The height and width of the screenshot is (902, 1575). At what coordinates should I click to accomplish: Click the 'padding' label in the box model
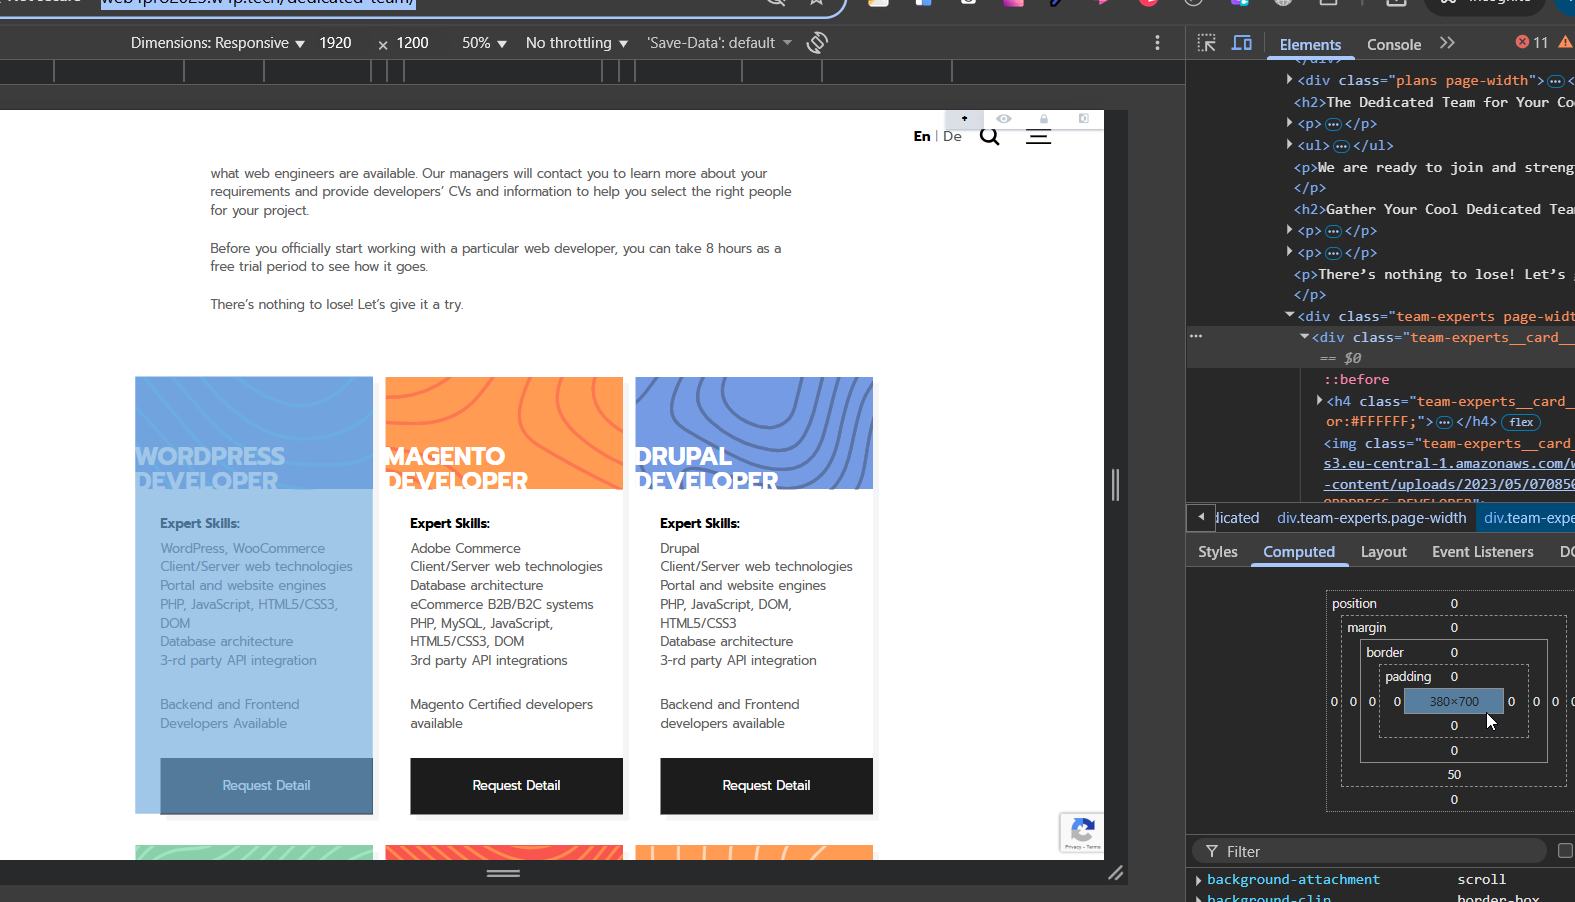(x=1408, y=677)
